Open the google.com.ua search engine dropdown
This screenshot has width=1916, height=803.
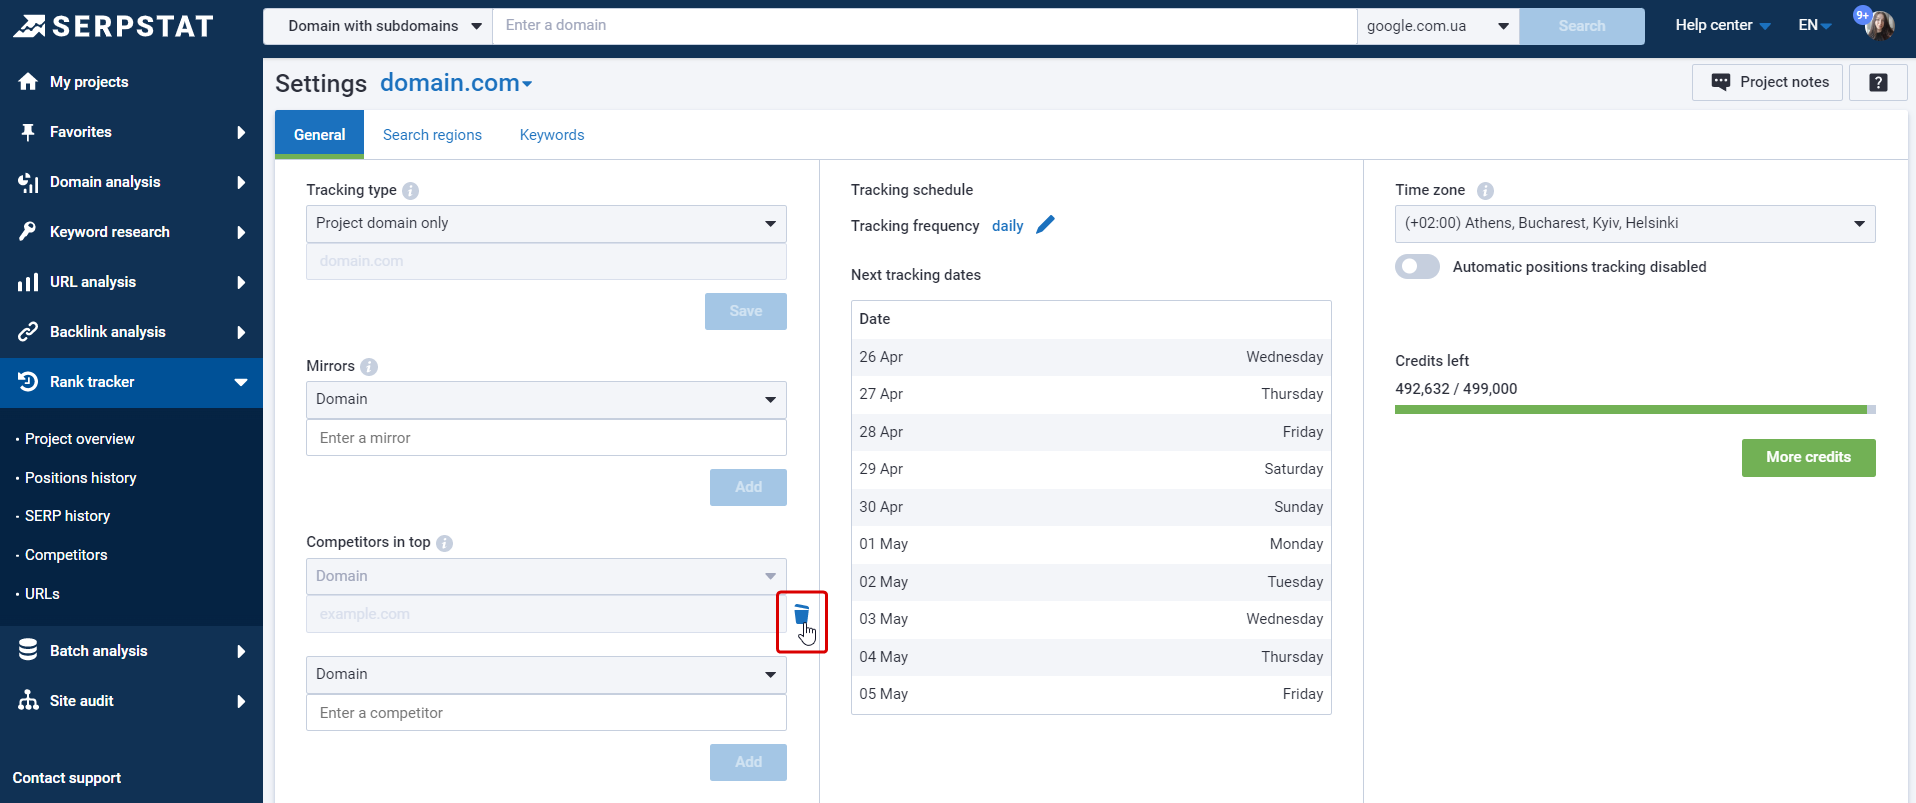click(x=1437, y=26)
